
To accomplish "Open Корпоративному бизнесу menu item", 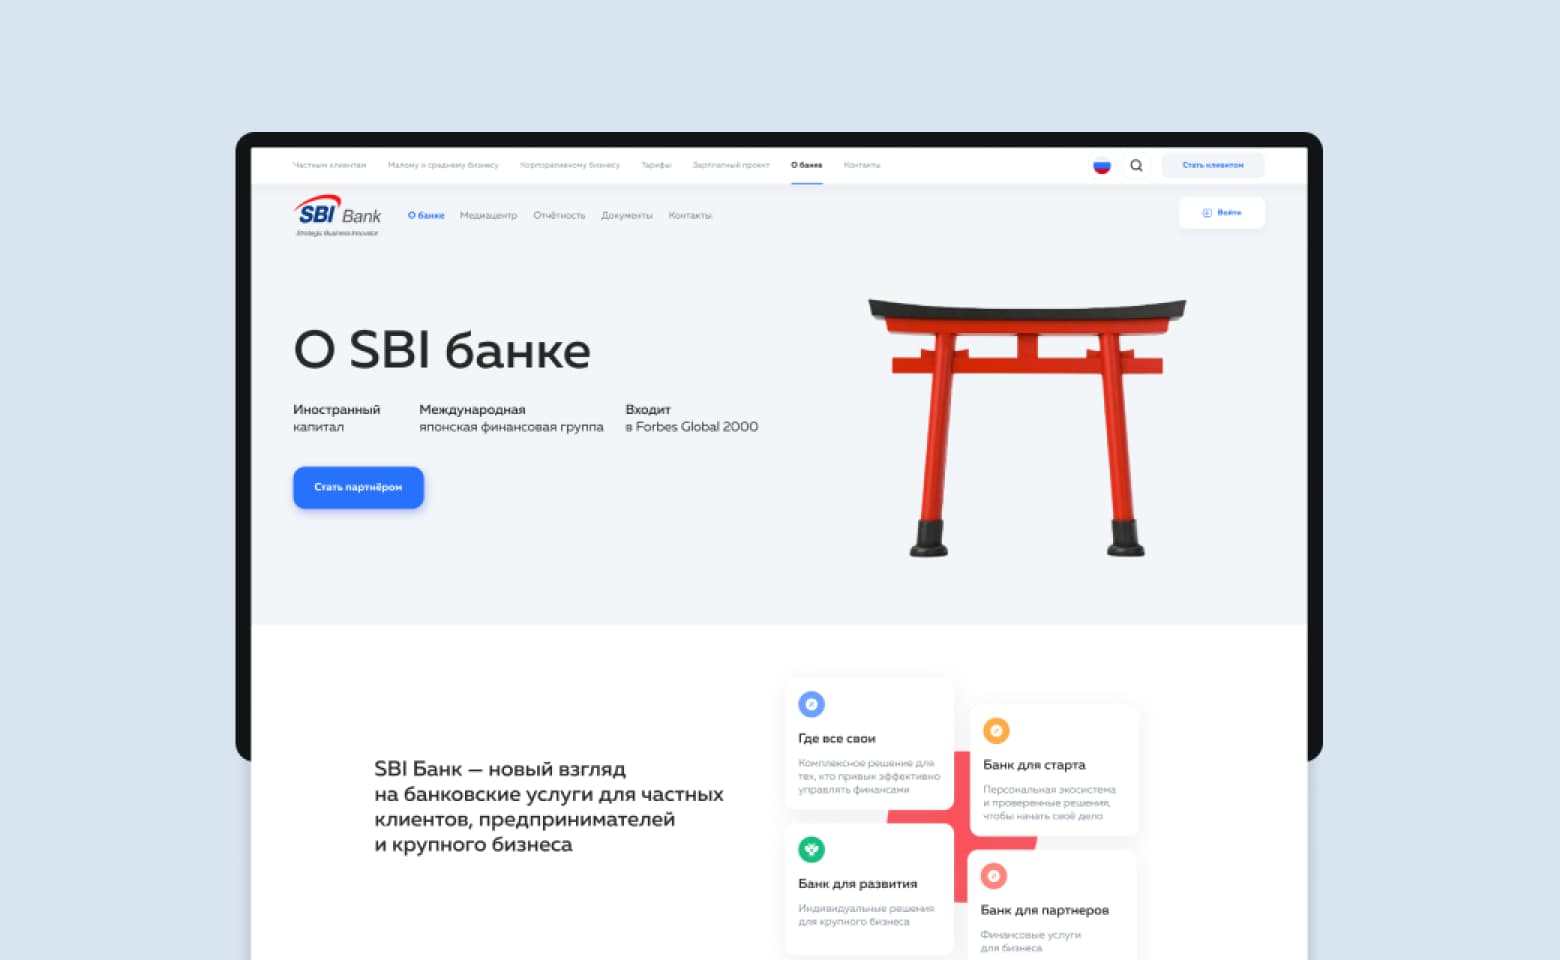I will [570, 165].
